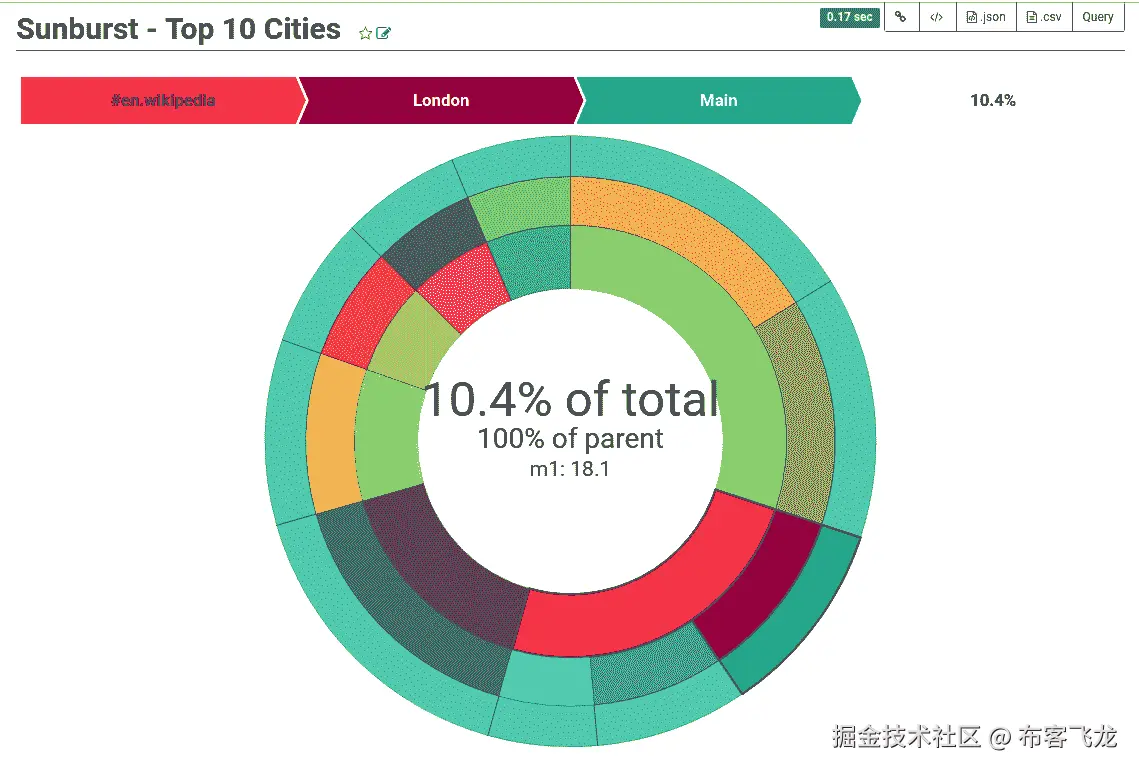Click the orange middle ring segment on left
Screen dimensions: 1139x772
[333, 436]
